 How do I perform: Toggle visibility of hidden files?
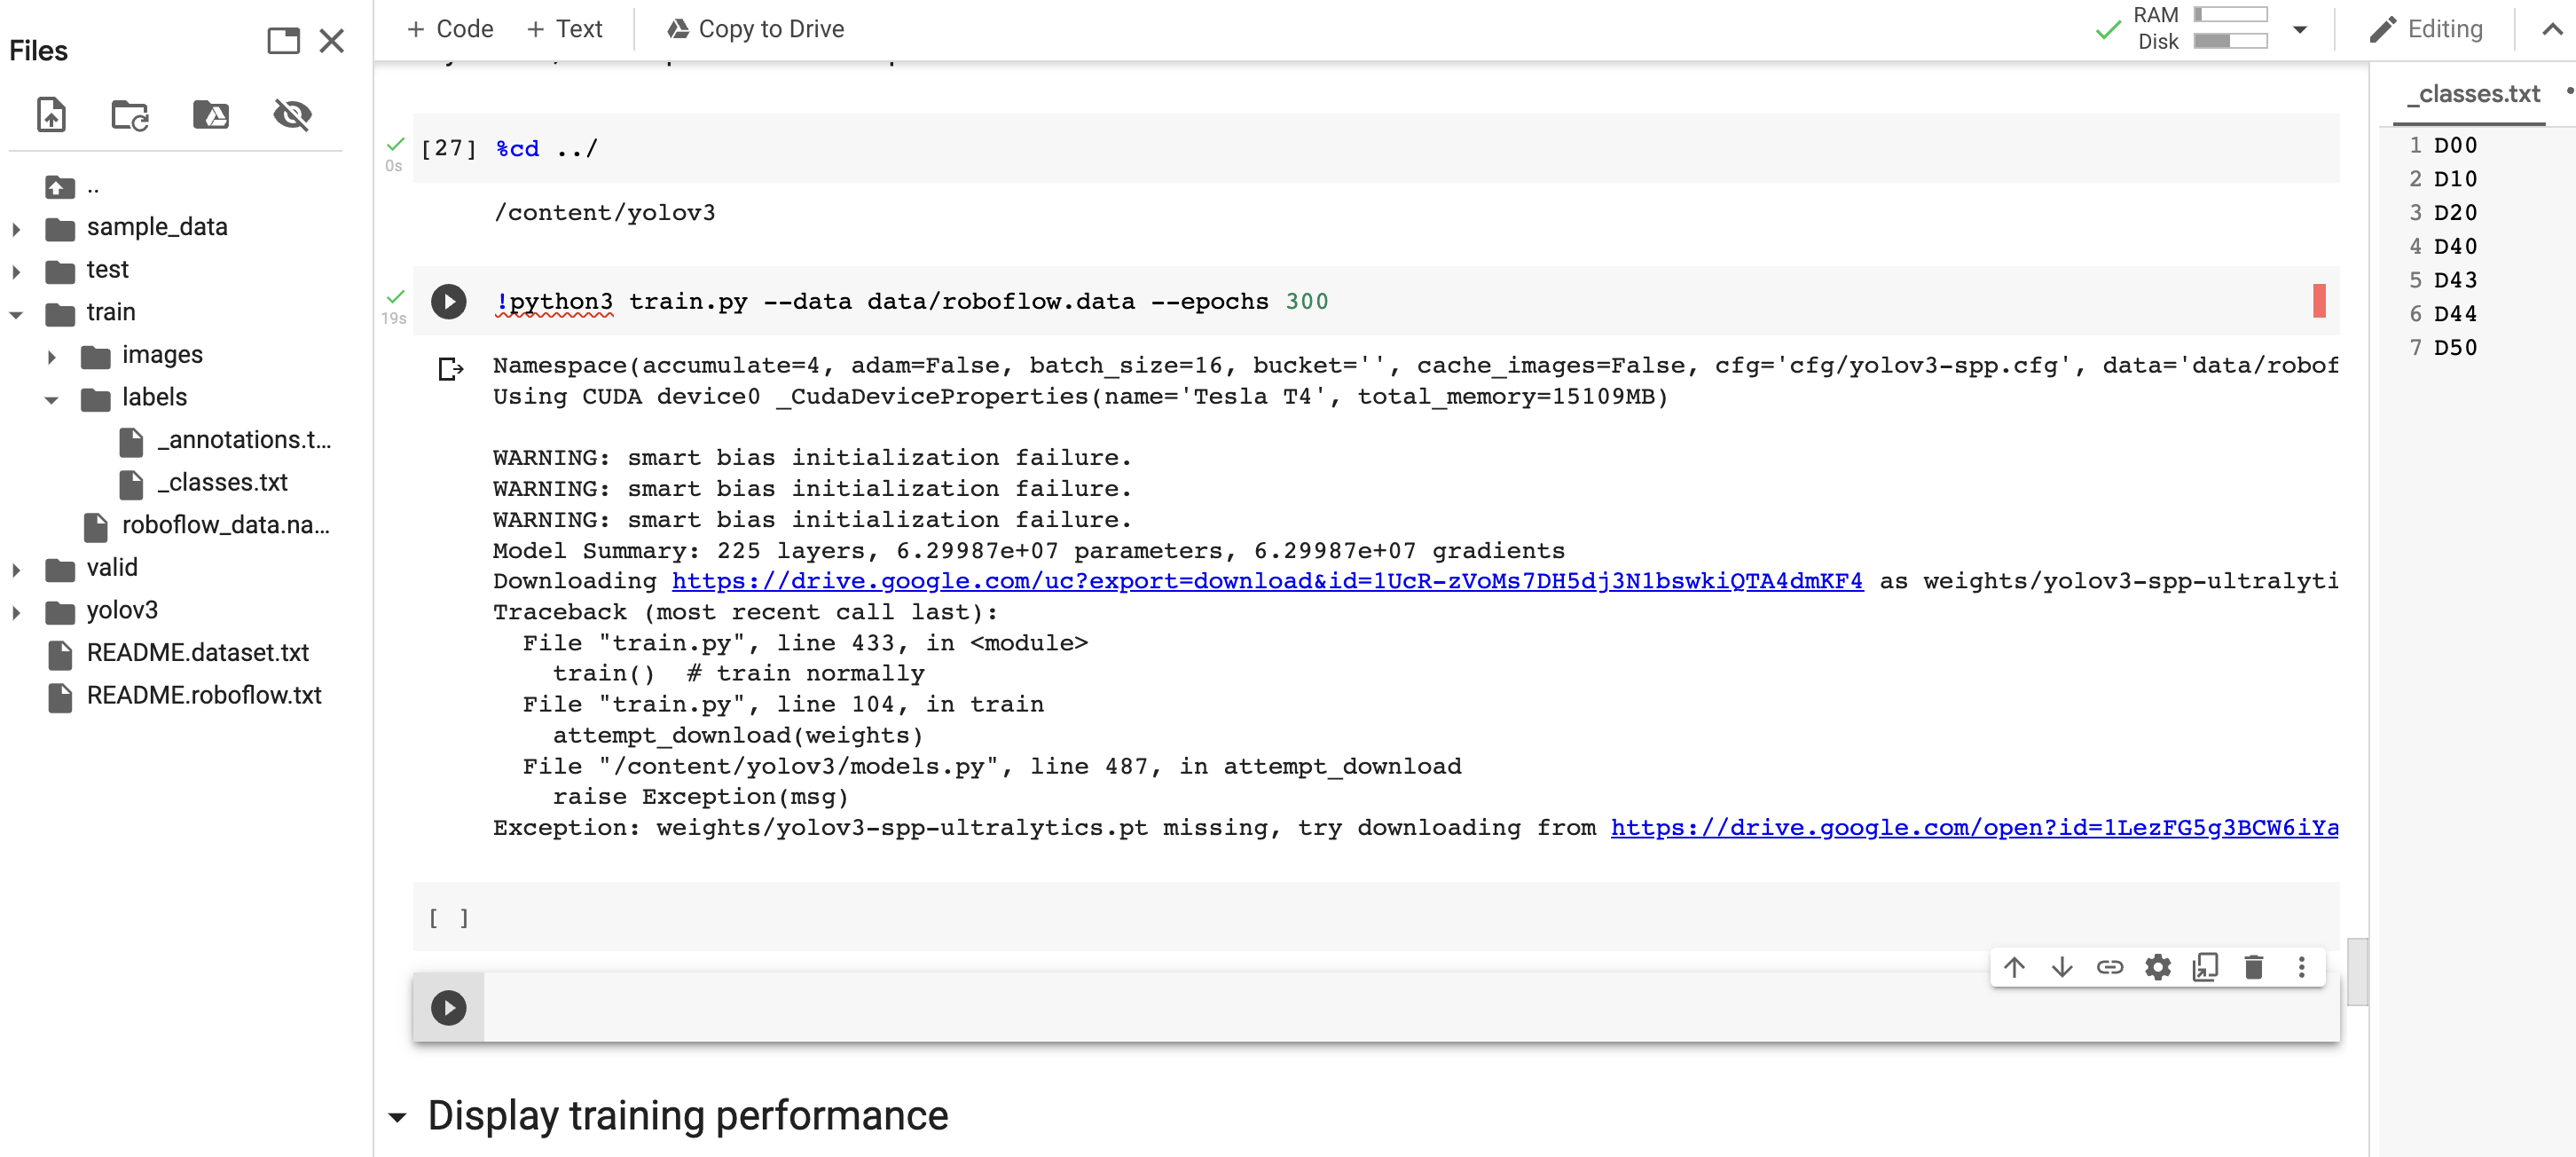pyautogui.click(x=291, y=115)
